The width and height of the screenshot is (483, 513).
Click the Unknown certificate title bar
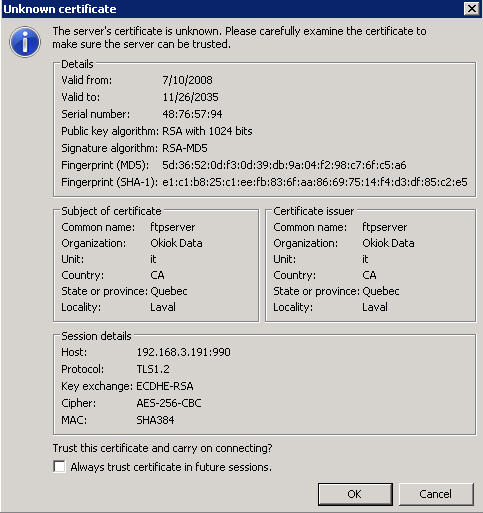click(x=233, y=9)
